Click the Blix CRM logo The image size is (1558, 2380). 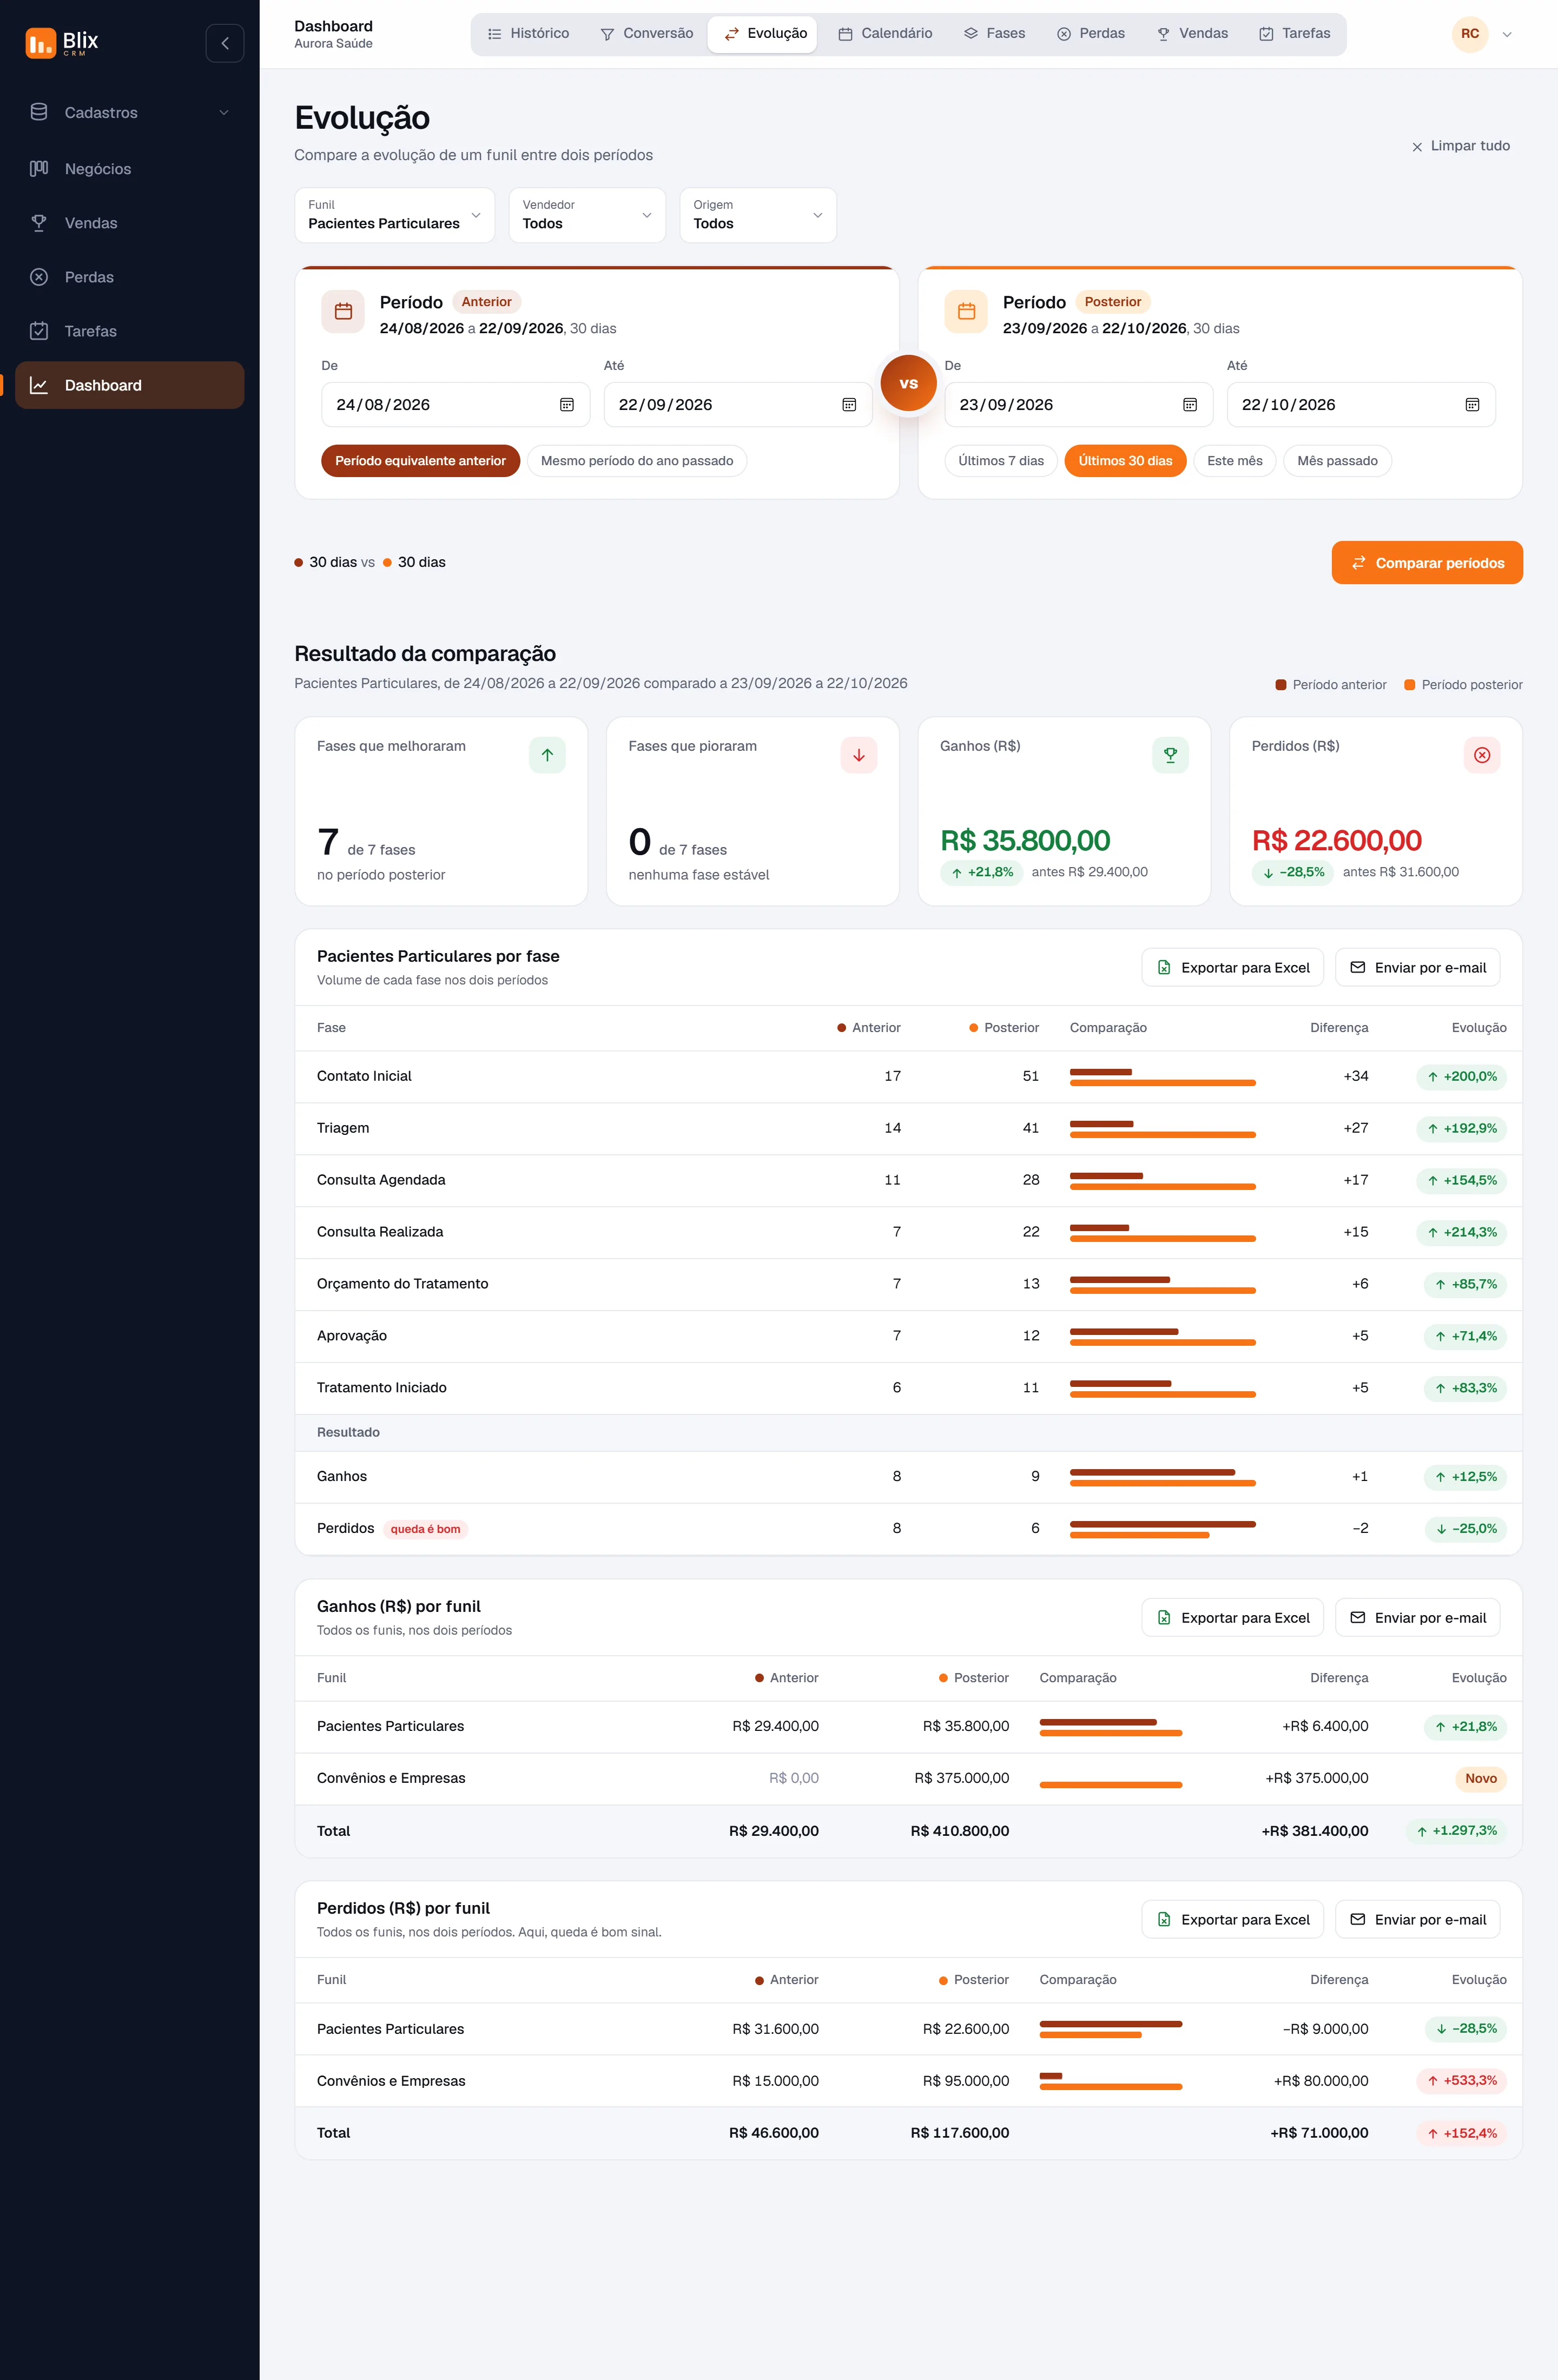click(x=62, y=43)
